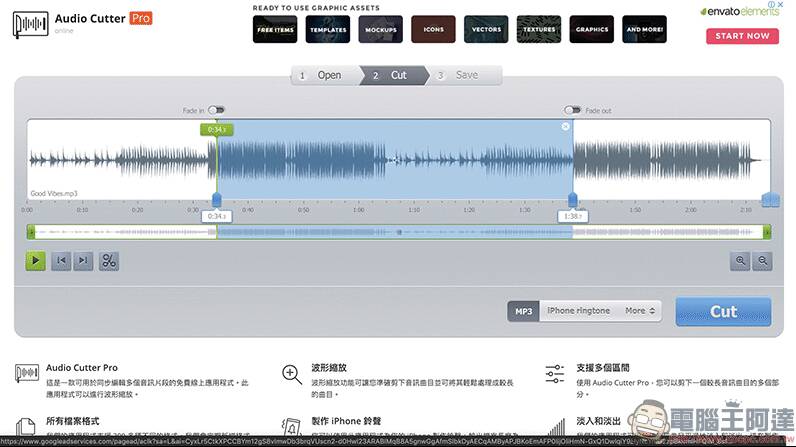Click the envato elements logo
The width and height of the screenshot is (796, 447).
tap(739, 12)
